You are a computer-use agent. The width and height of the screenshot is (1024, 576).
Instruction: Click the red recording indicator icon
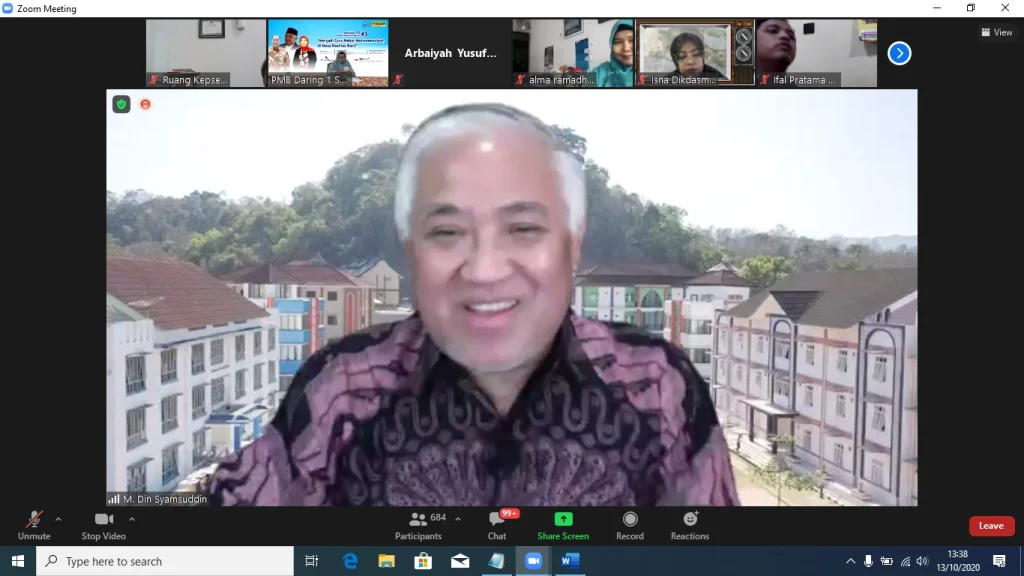point(145,104)
